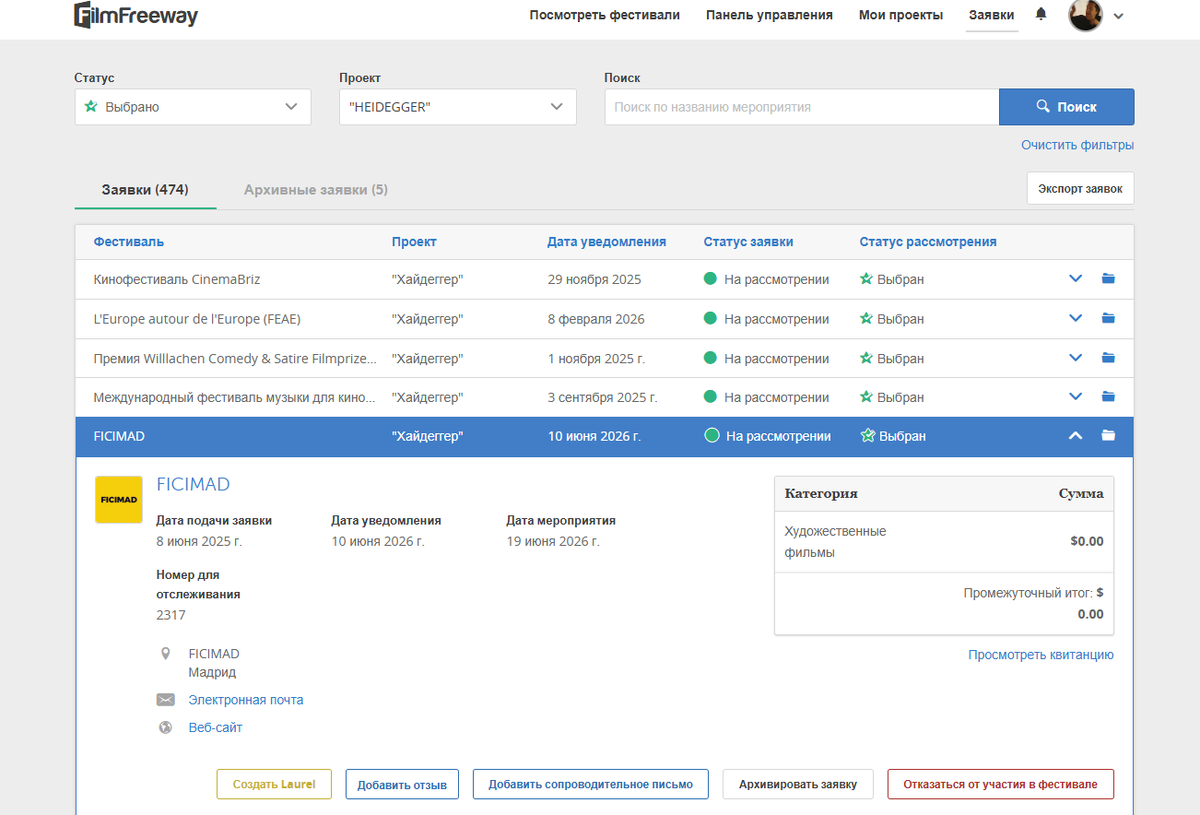The width and height of the screenshot is (1200, 815).
Task: Open folder icon for Willlachen Comedy row
Action: pyautogui.click(x=1108, y=357)
